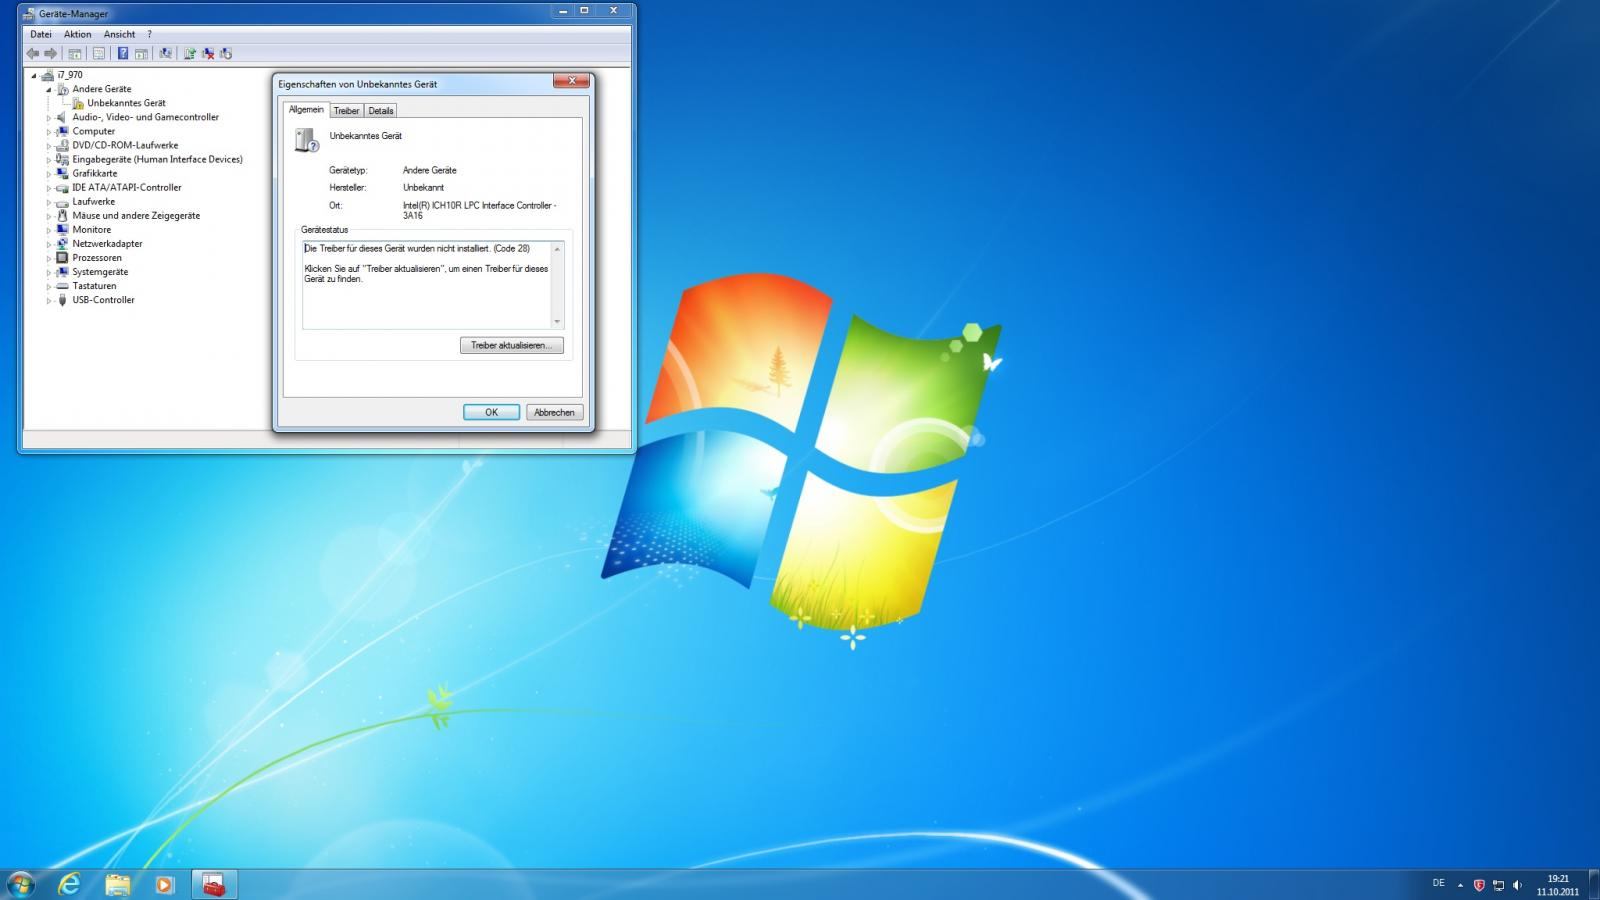Click Gerätestatus scrollbar down arrow

click(x=557, y=321)
